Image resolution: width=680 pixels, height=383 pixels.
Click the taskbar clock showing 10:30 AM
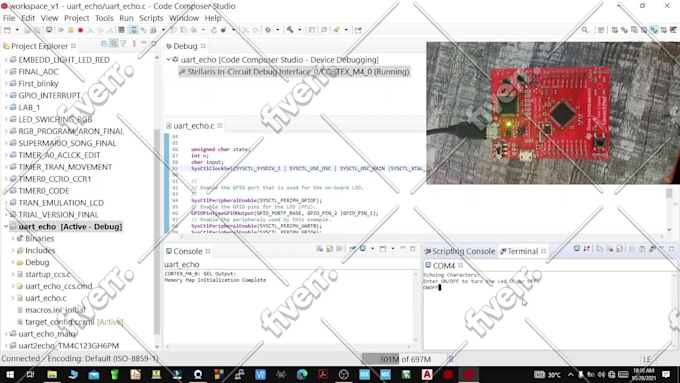click(643, 374)
